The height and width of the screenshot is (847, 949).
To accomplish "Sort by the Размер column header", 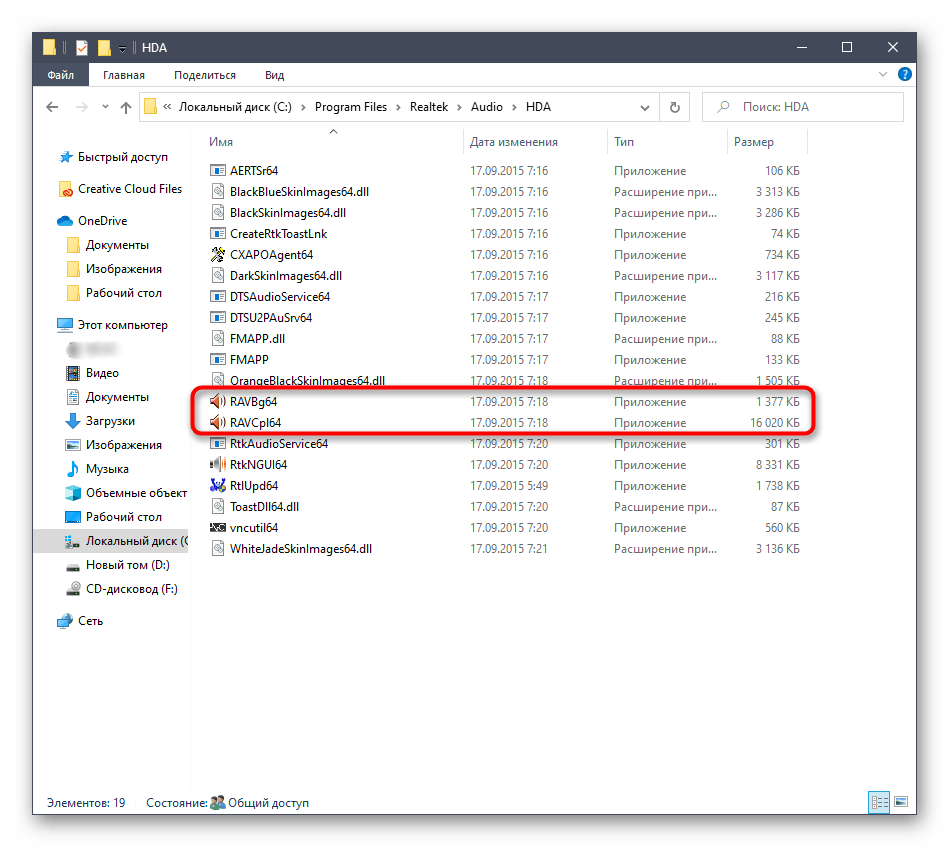I will [x=754, y=142].
